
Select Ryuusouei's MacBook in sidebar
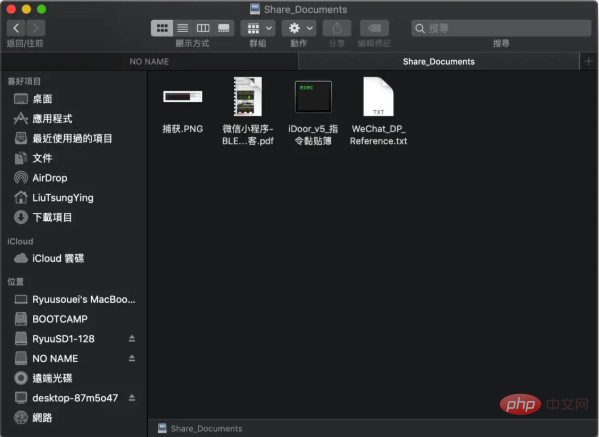tap(74, 299)
